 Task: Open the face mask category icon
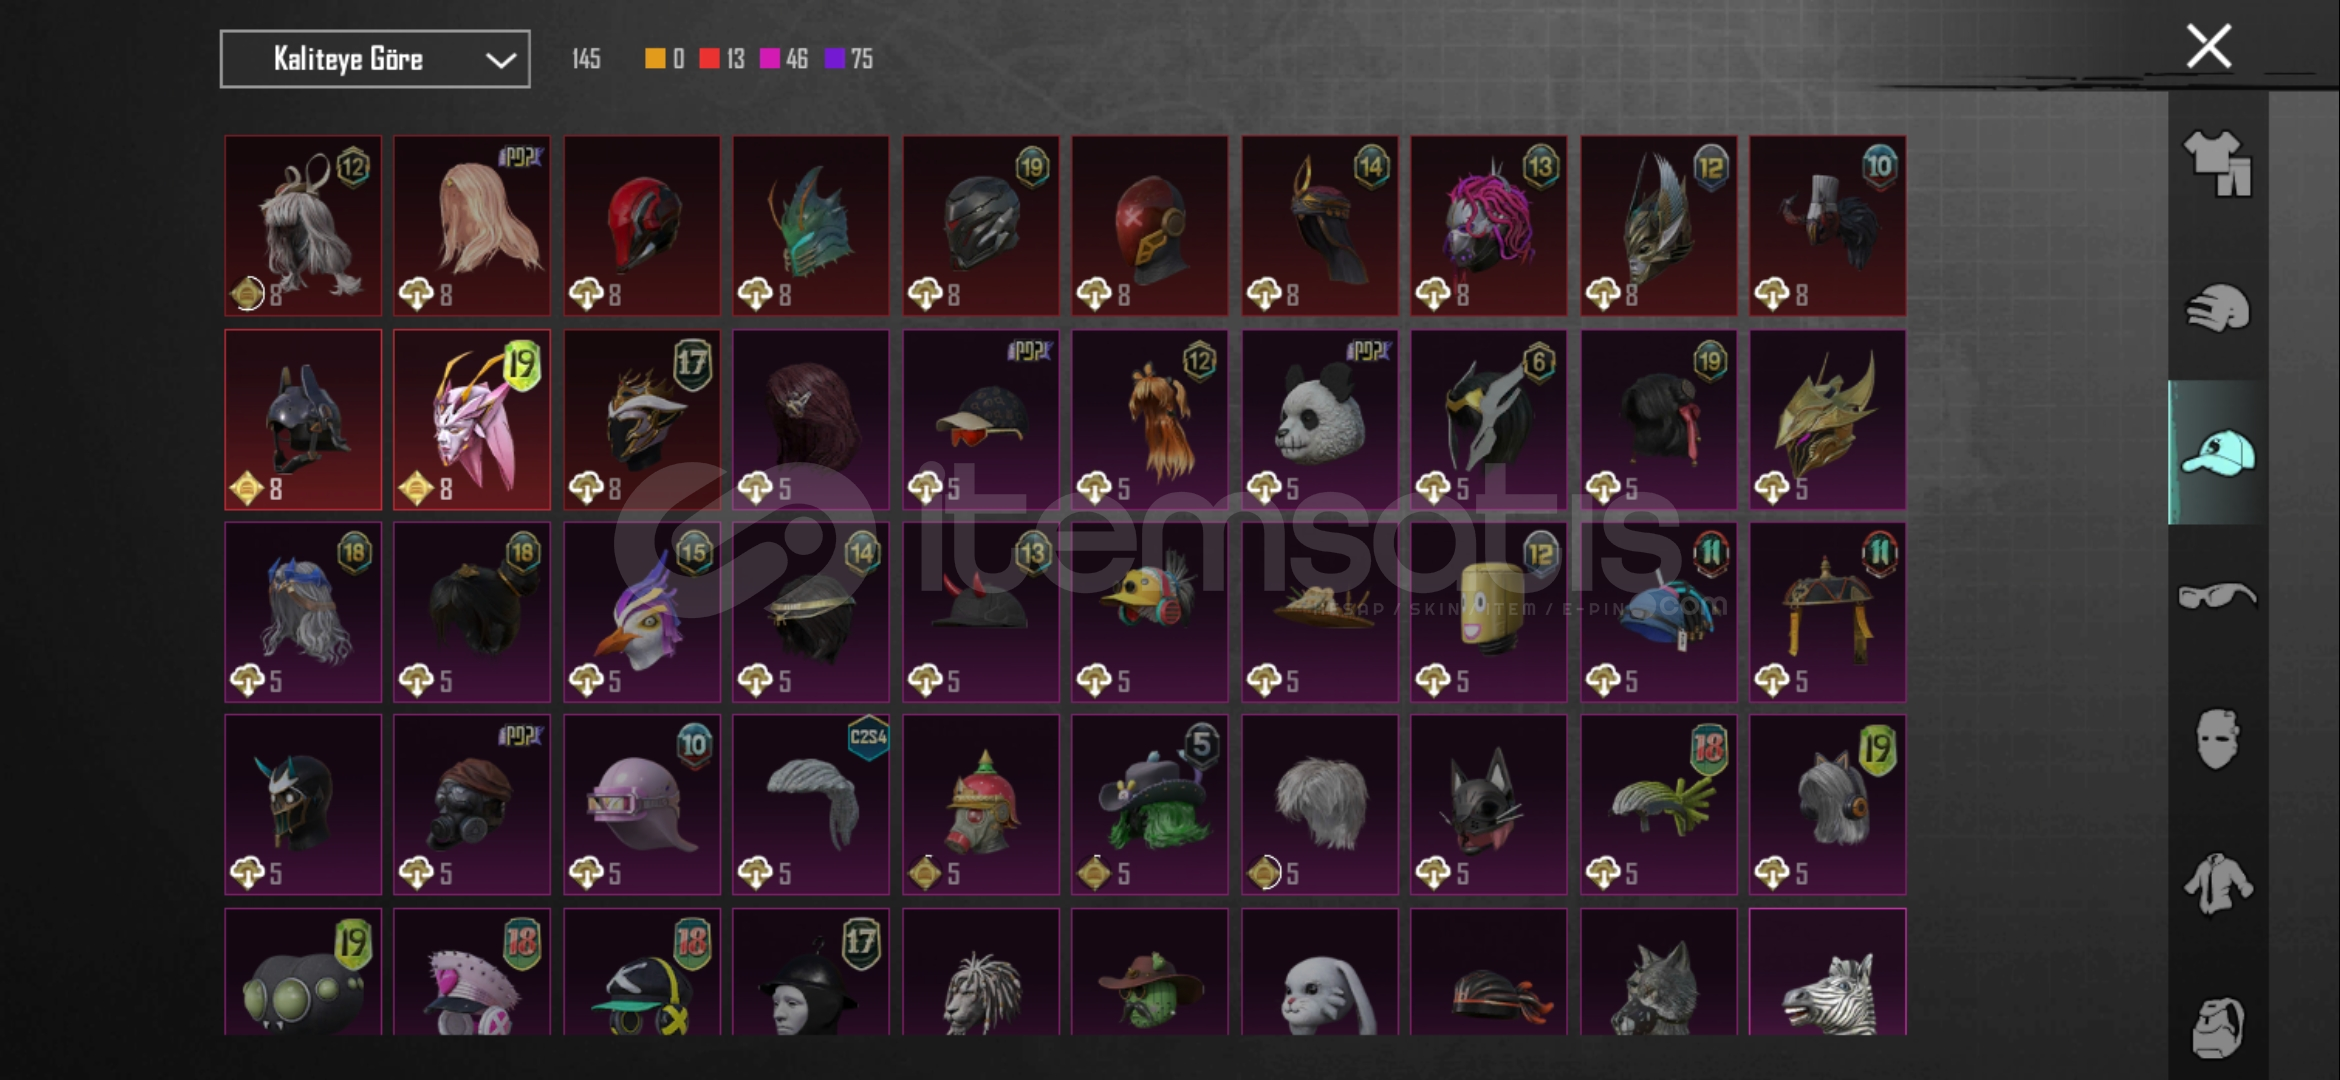pyautogui.click(x=2217, y=739)
